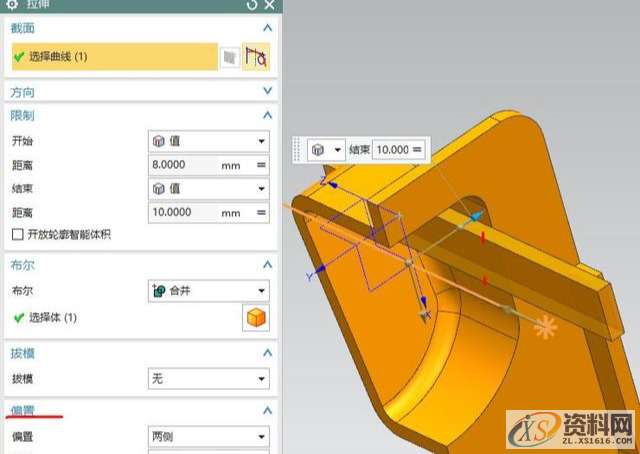Open the 偏置 dropdown showing 两侧
Screen dimensions: 640x454
tap(208, 437)
